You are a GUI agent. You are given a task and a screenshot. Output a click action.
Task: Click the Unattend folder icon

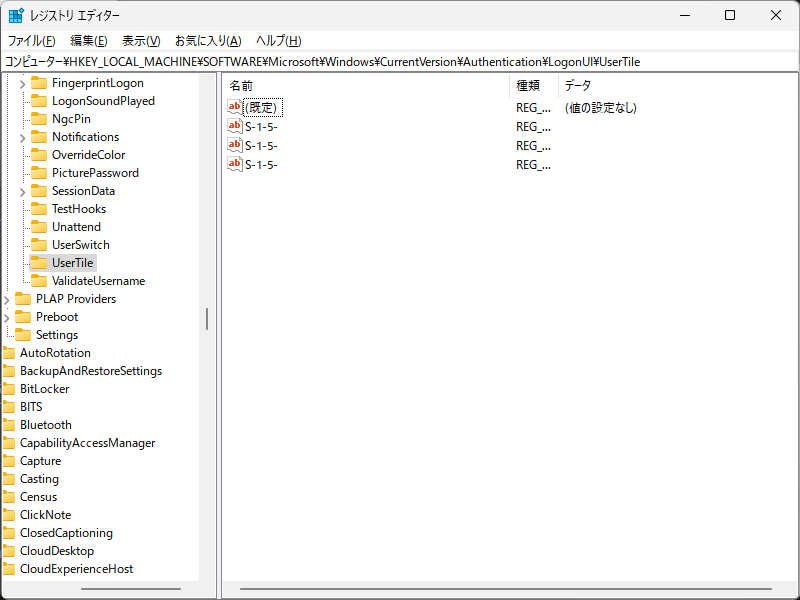[39, 227]
